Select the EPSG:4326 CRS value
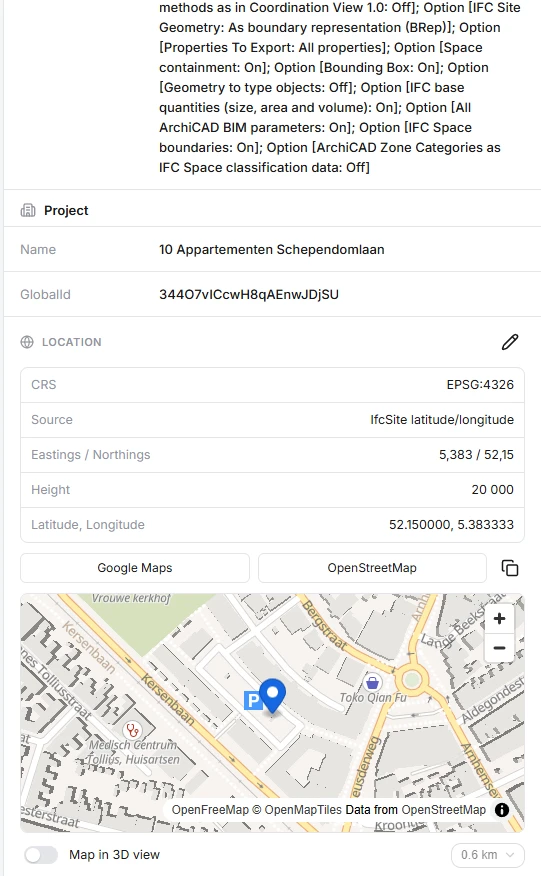Viewport: 541px width, 876px height. tap(480, 384)
